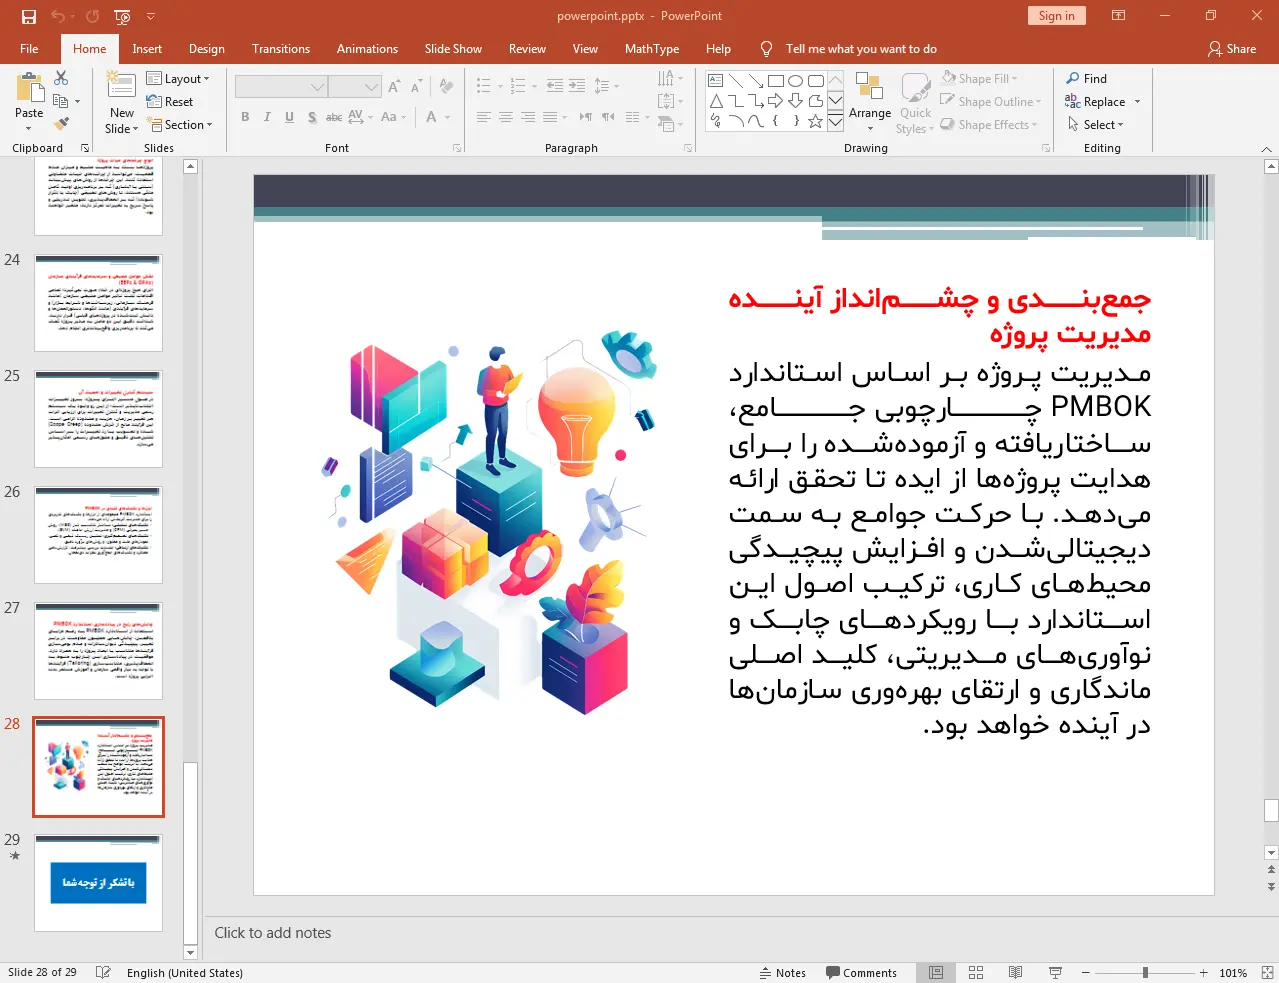Switch to the MathType tab
This screenshot has width=1279, height=983.
[x=652, y=48]
